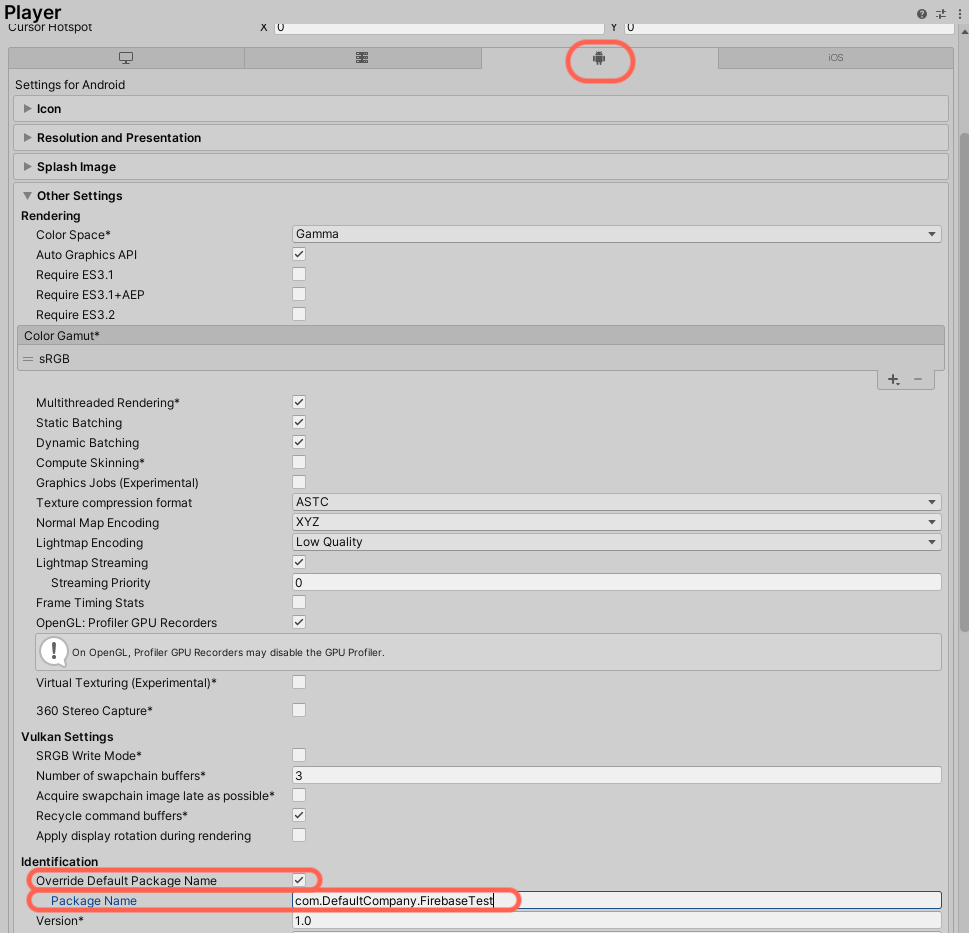Image resolution: width=969 pixels, height=933 pixels.
Task: Enable Apply display rotation during rendering
Action: (299, 835)
